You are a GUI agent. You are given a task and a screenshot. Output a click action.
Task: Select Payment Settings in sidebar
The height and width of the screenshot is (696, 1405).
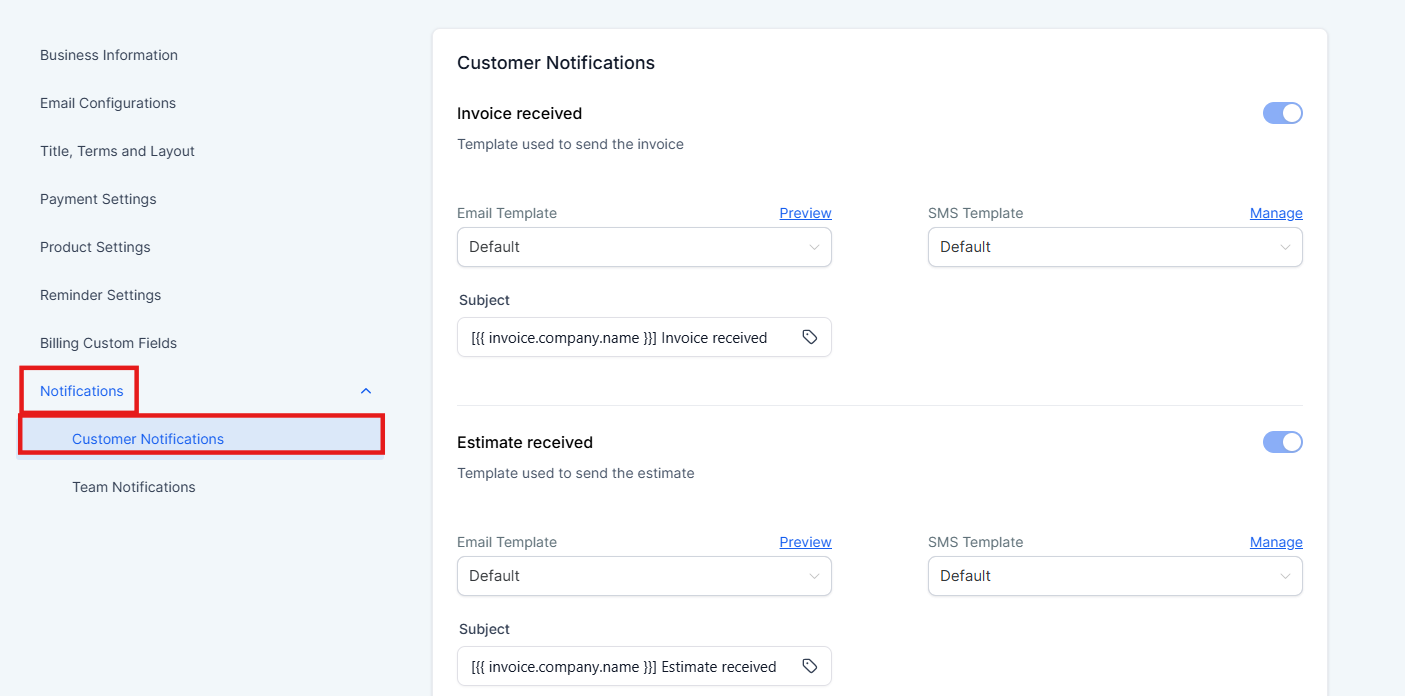point(98,199)
